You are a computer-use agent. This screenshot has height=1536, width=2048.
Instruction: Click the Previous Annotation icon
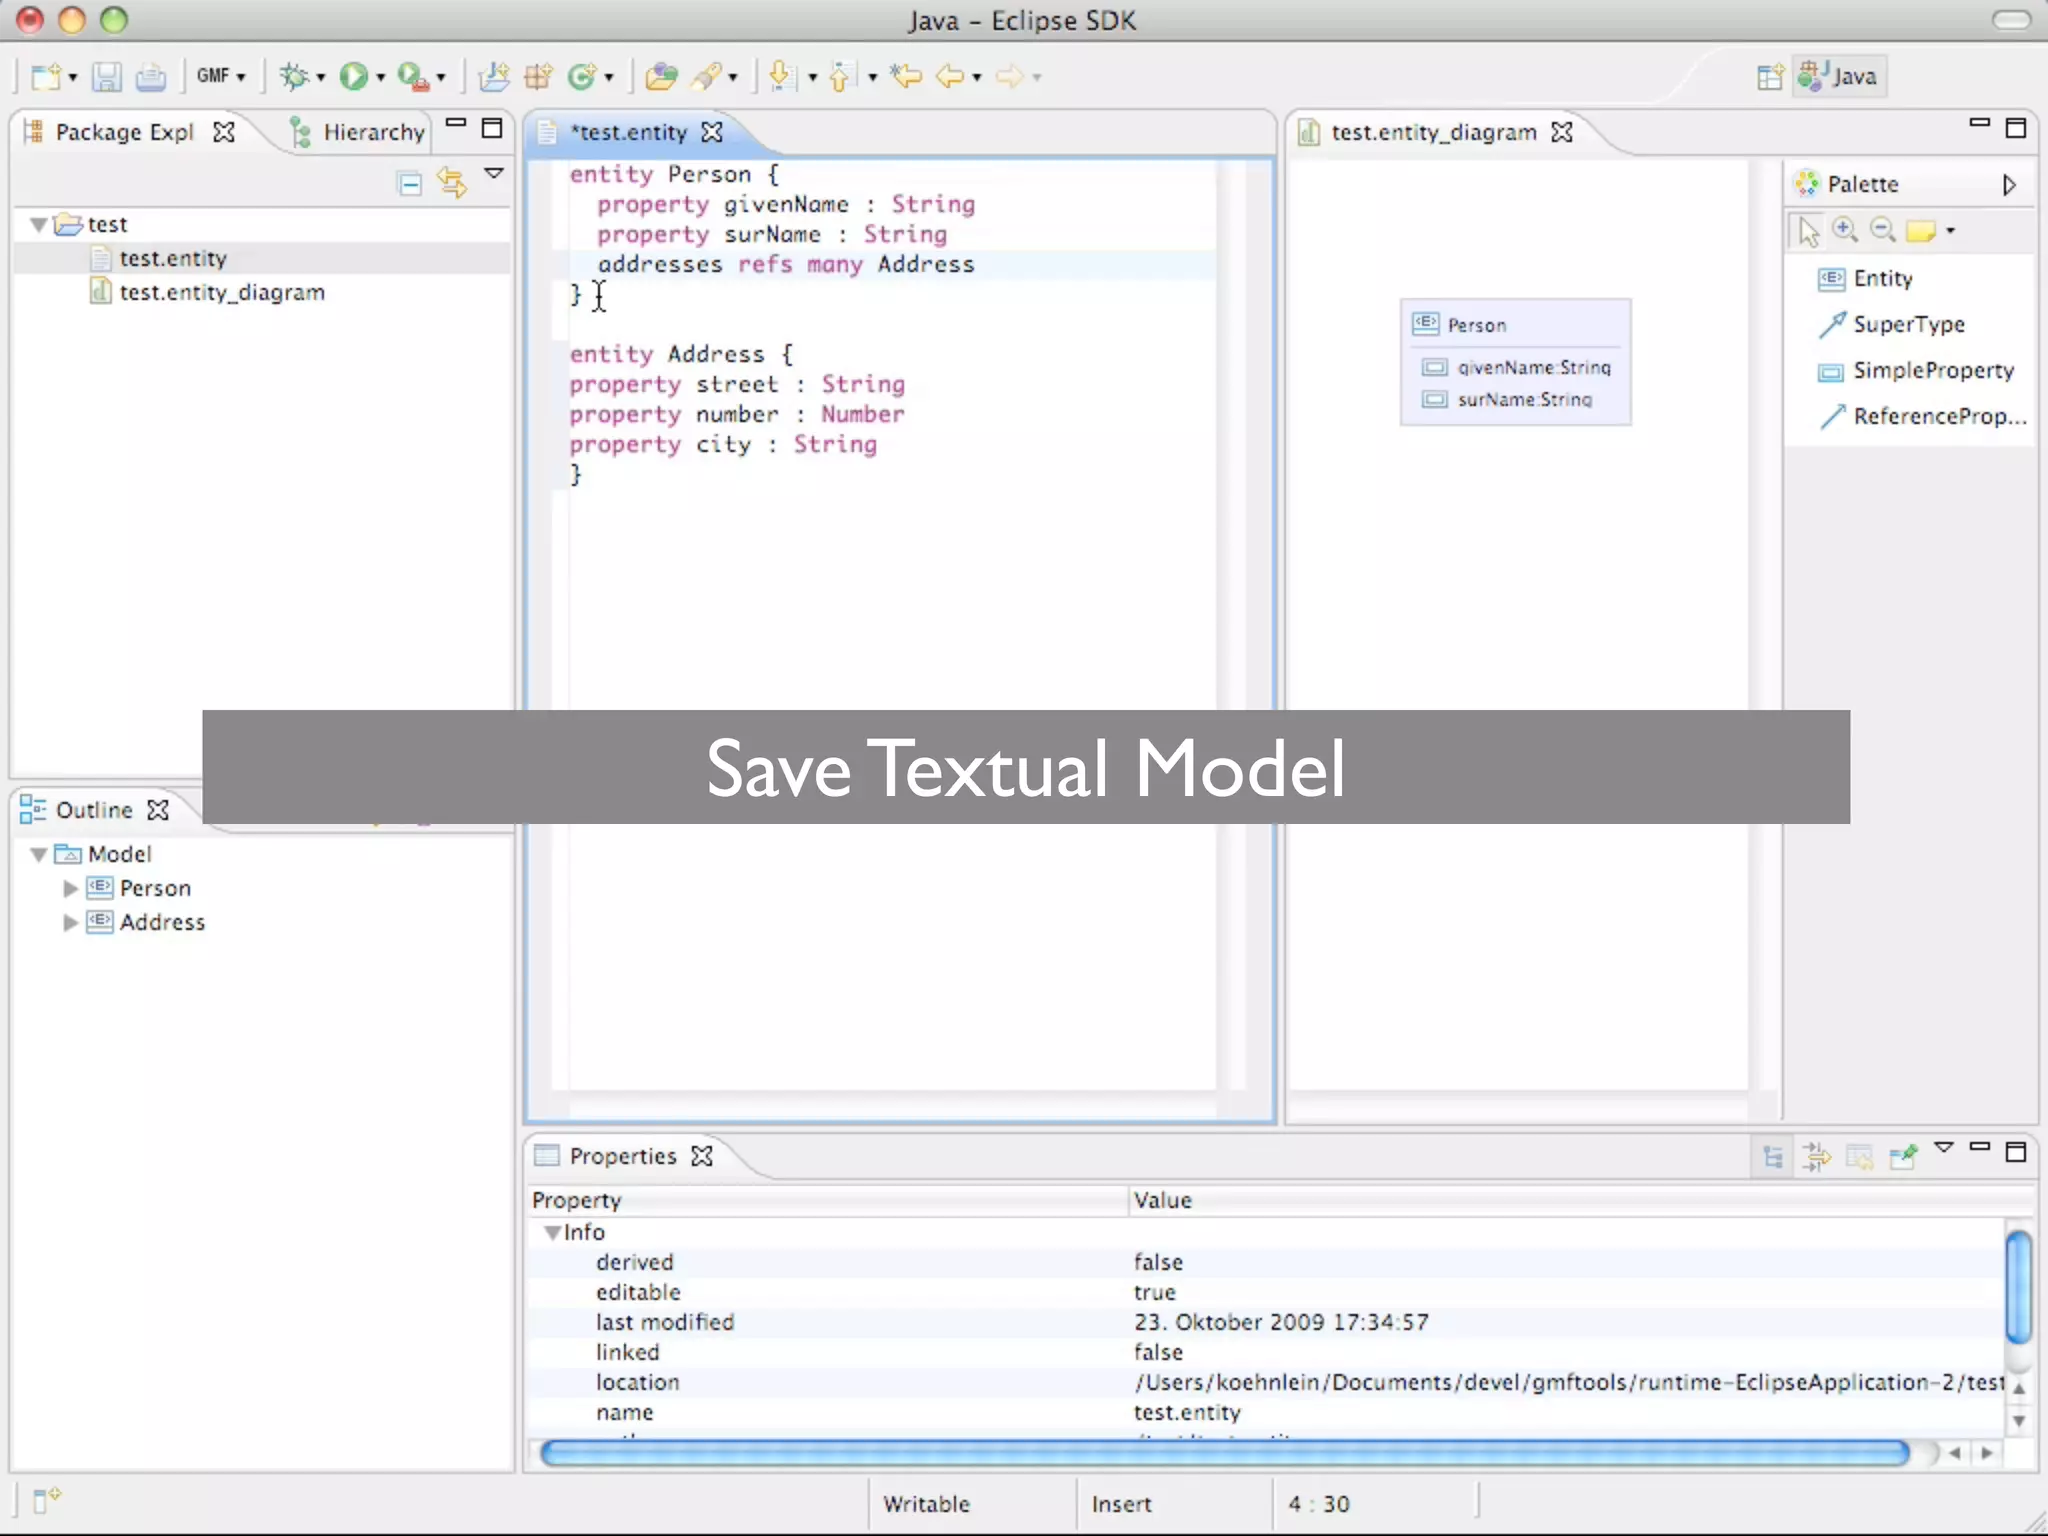[x=842, y=76]
